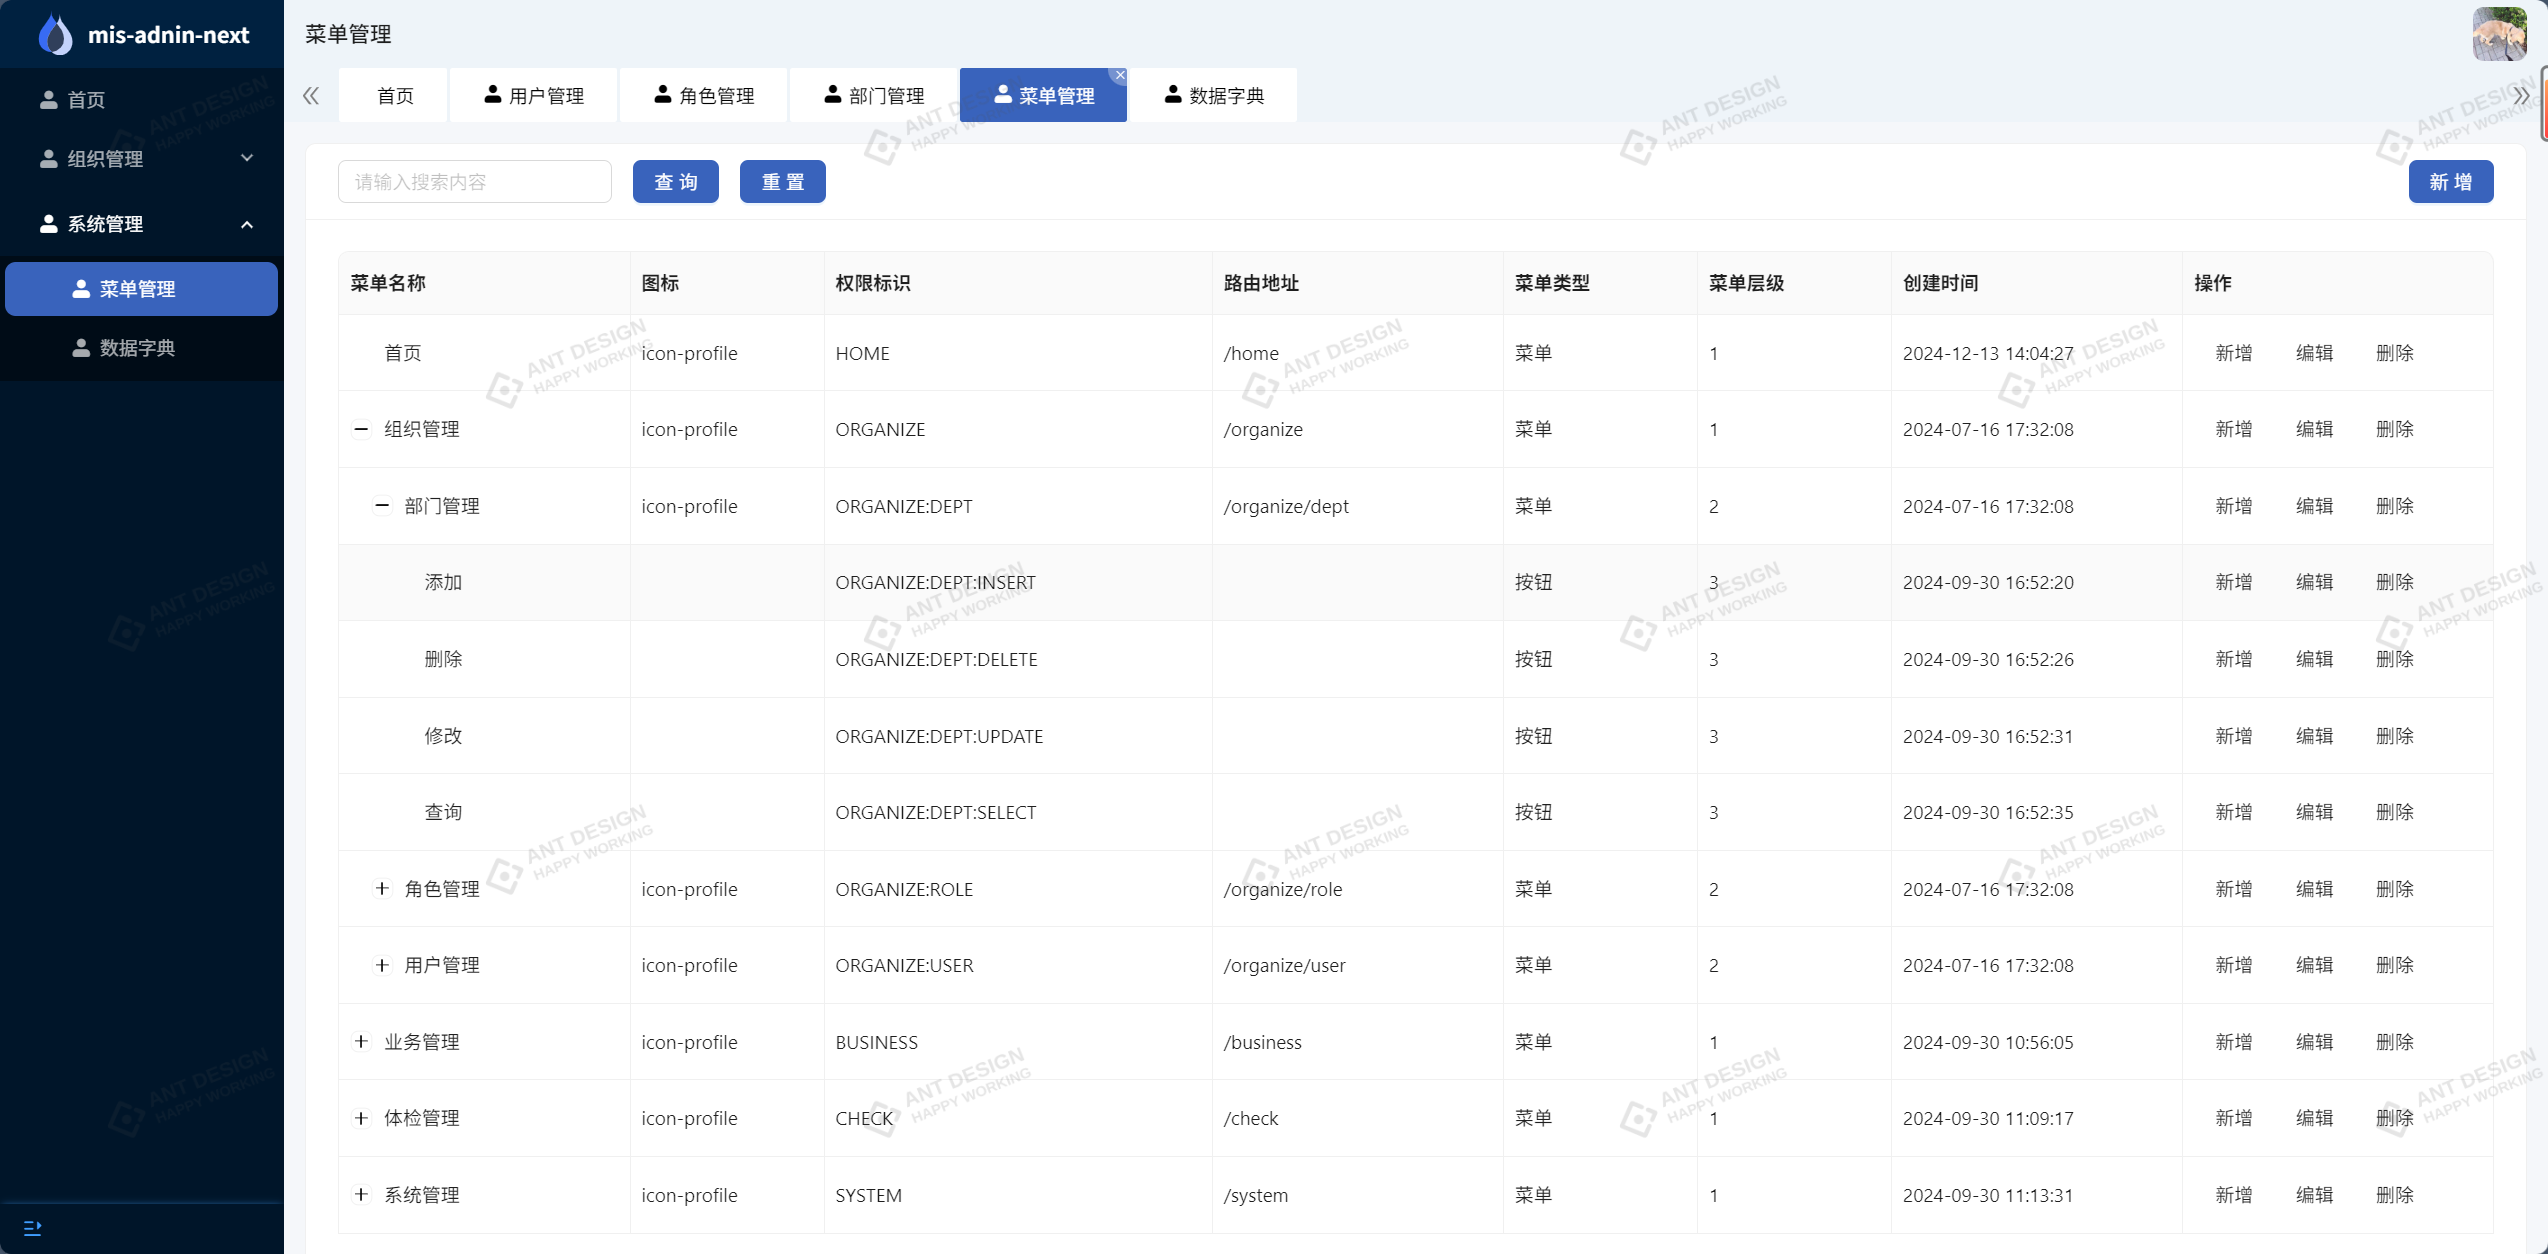Click the search content input field
Image resolution: width=2548 pixels, height=1254 pixels.
tap(474, 182)
